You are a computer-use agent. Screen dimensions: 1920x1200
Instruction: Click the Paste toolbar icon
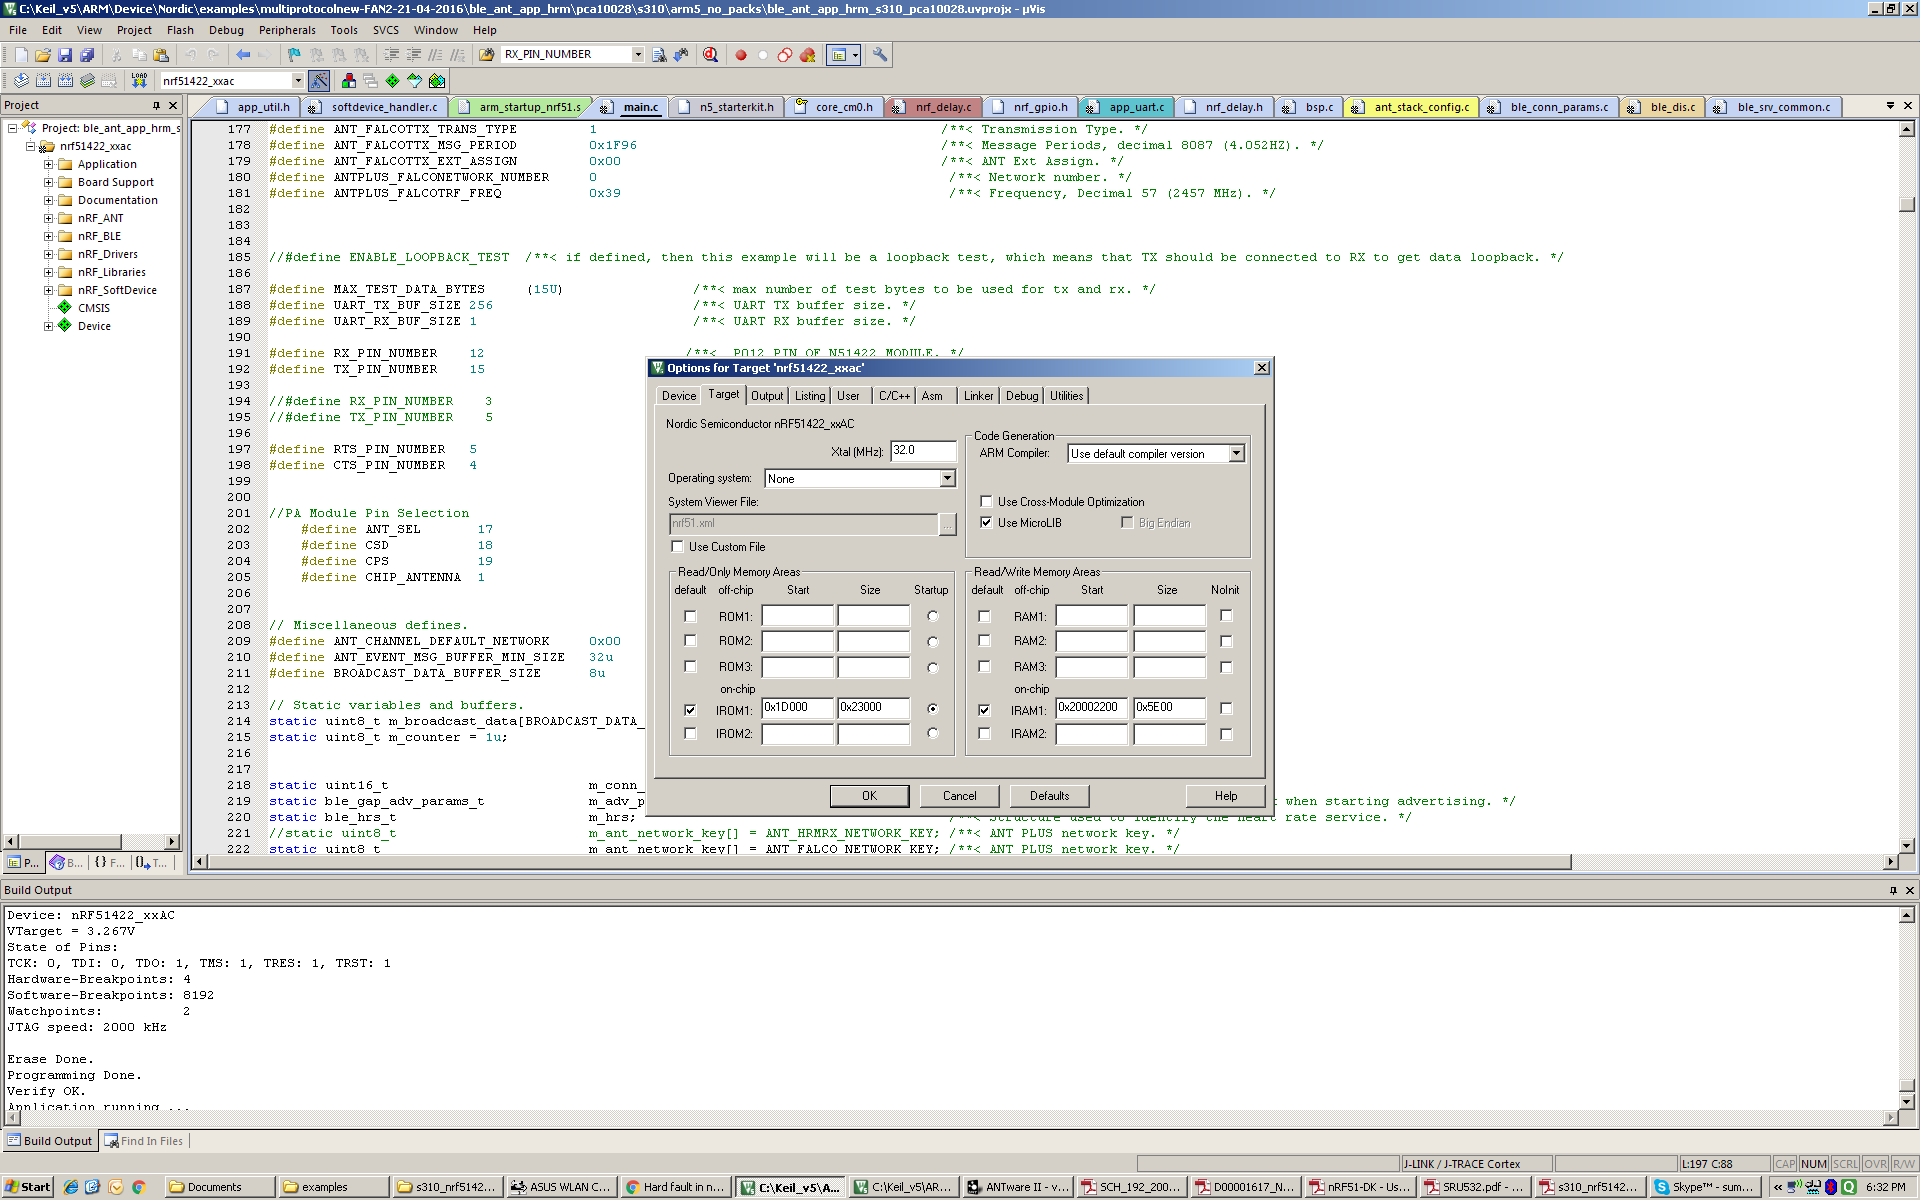click(161, 55)
